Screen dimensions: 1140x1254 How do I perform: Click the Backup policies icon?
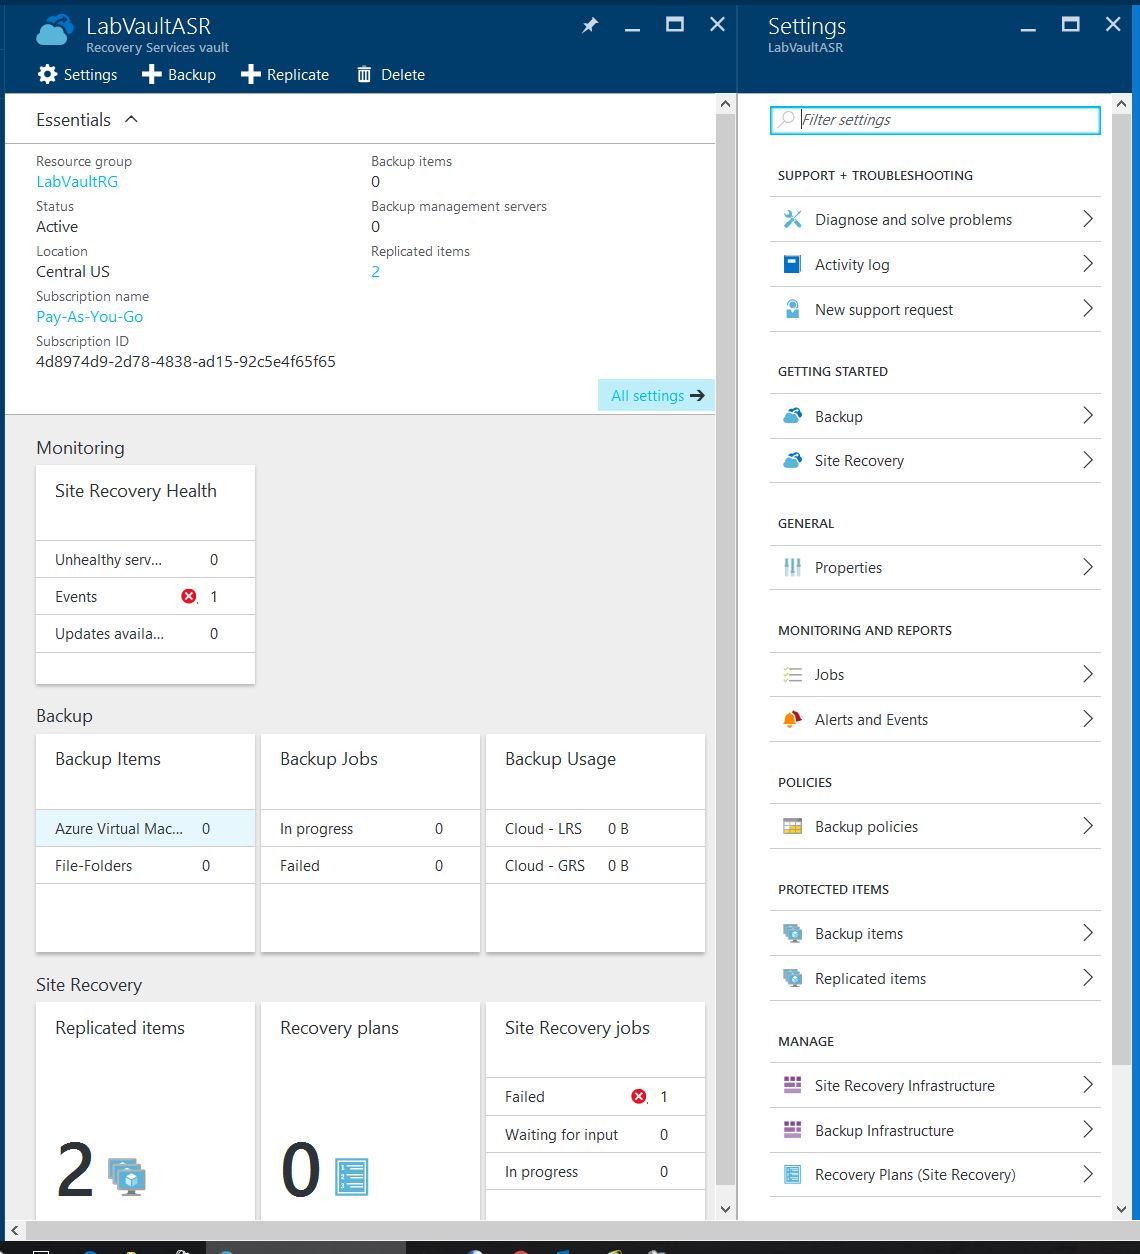pos(792,827)
